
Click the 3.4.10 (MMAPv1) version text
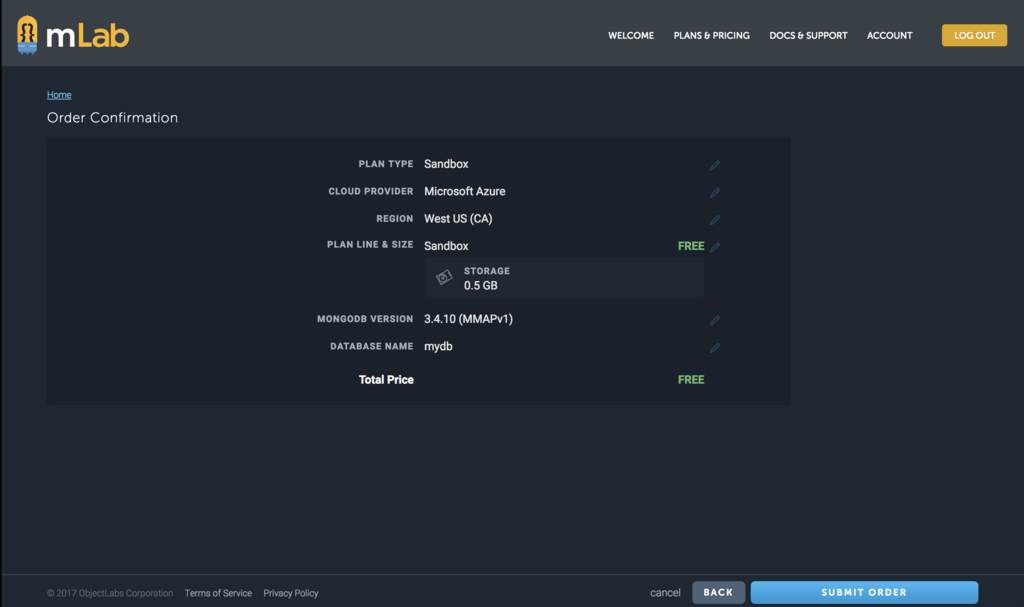click(468, 319)
